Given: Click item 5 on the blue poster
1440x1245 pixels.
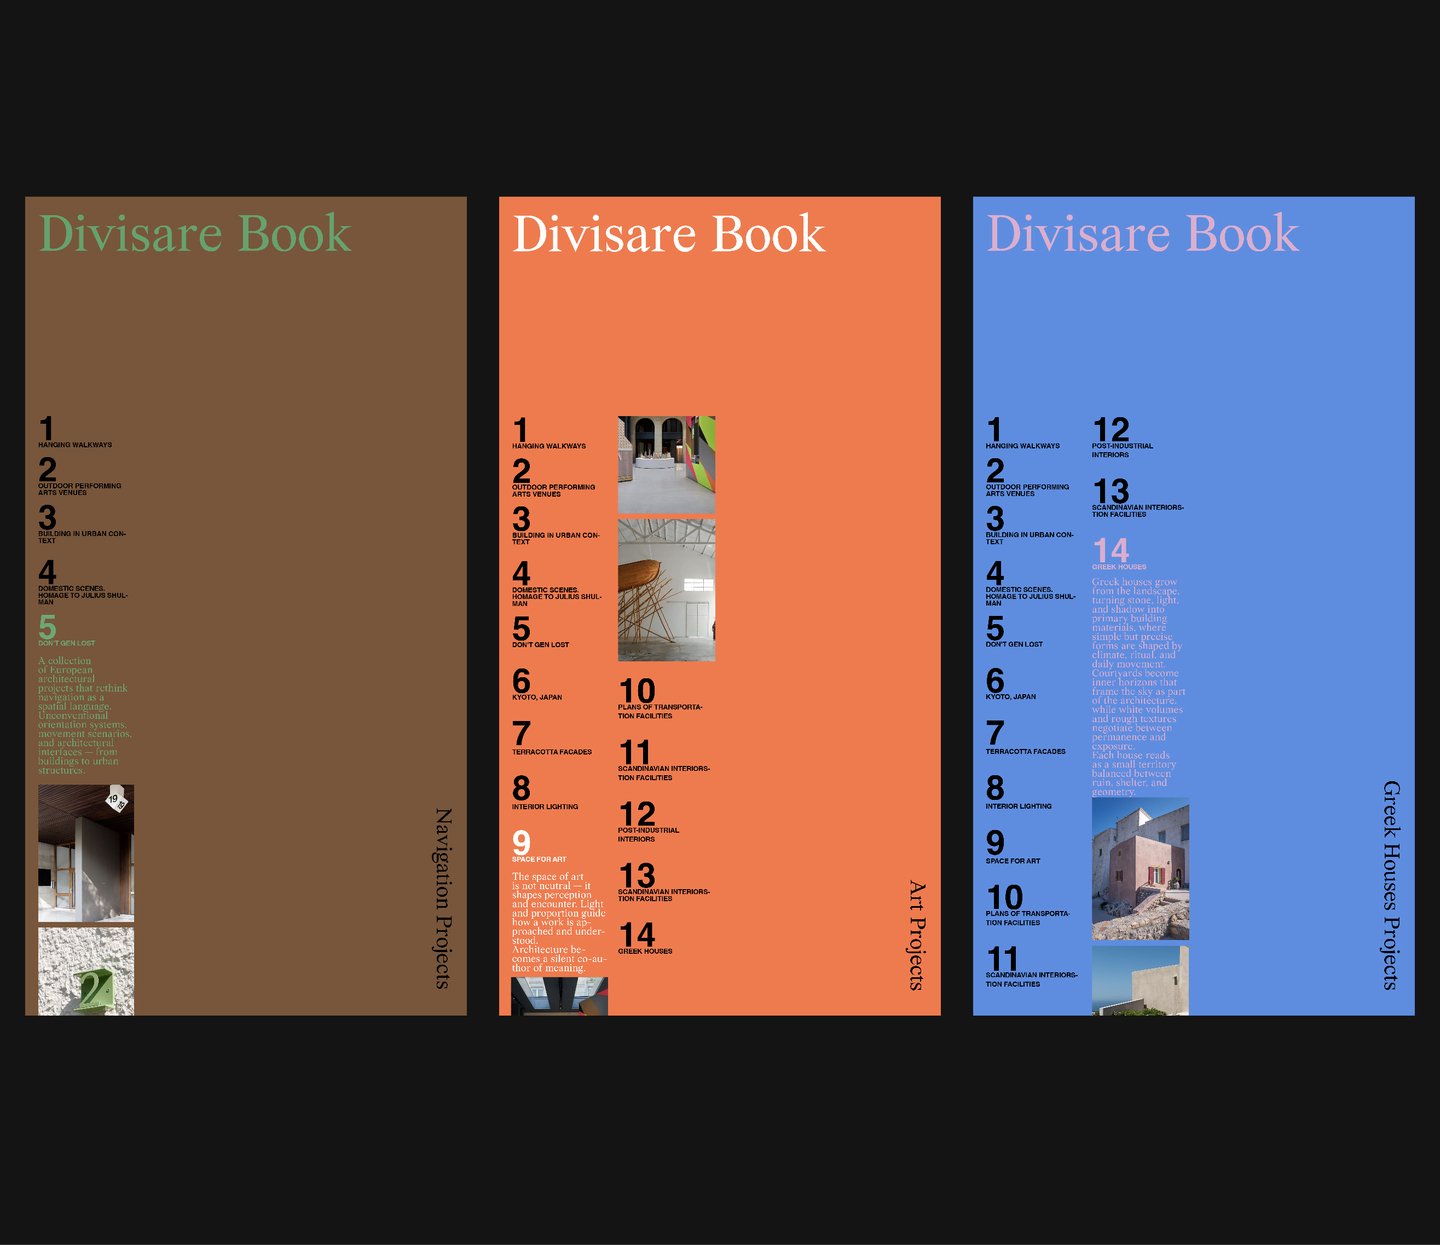Looking at the screenshot, I should click(x=1015, y=631).
